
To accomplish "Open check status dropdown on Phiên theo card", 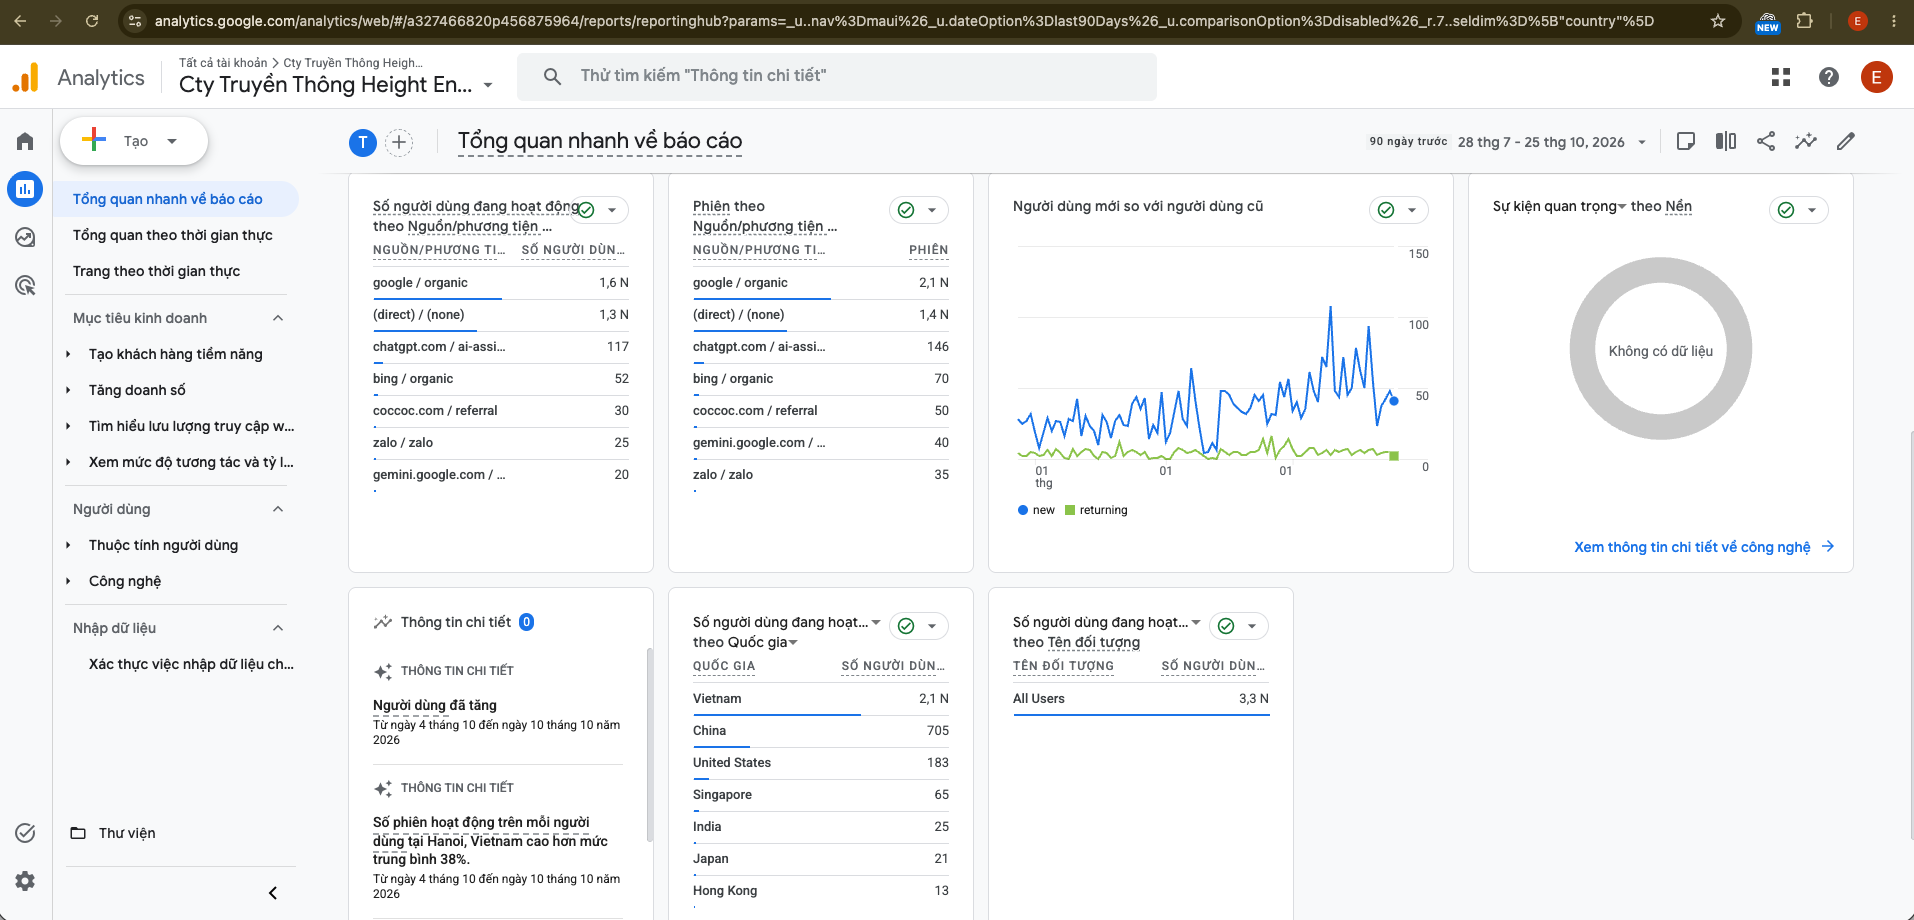I will [x=919, y=210].
